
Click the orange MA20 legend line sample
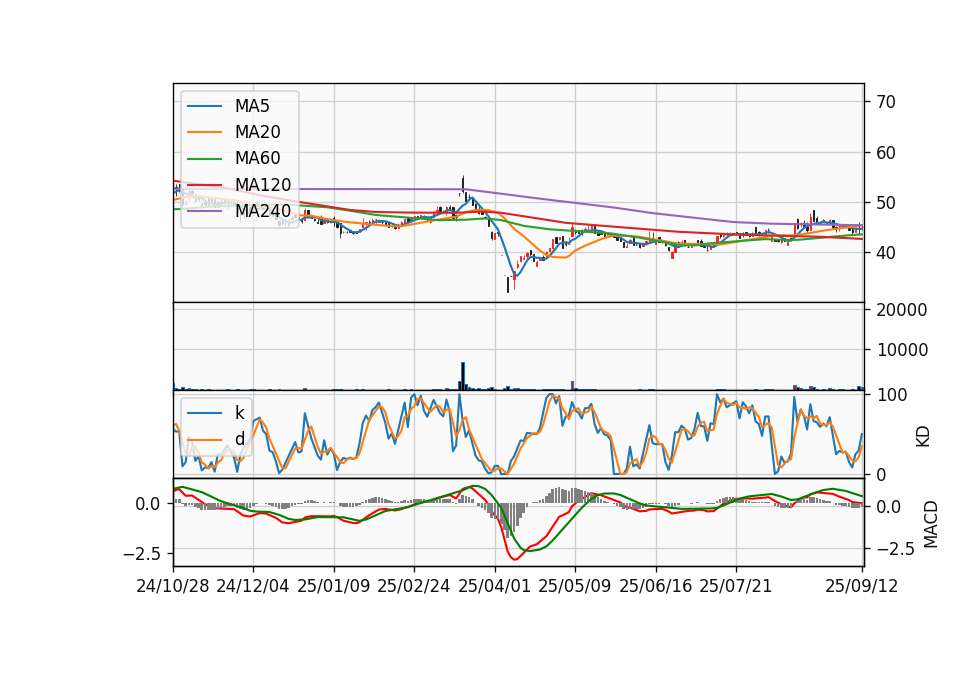click(204, 132)
